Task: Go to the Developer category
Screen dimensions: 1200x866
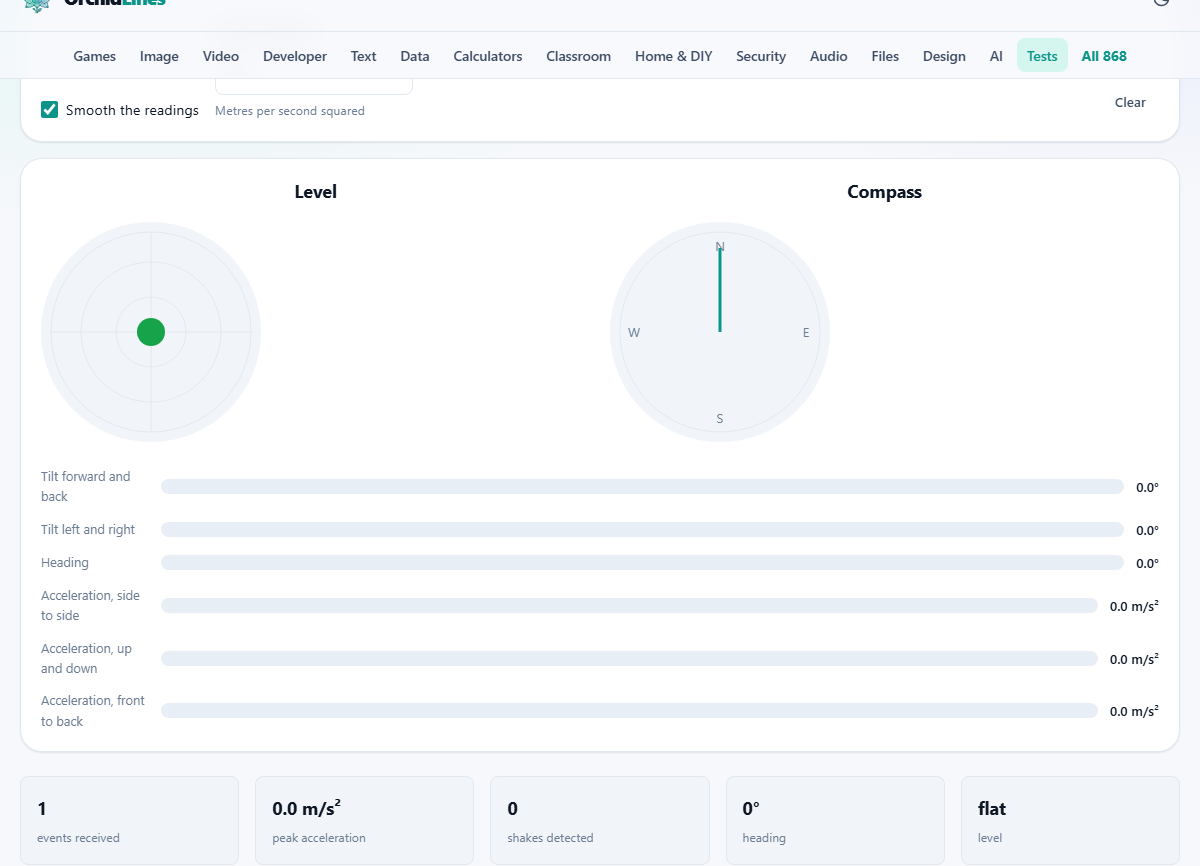Action: [x=295, y=56]
